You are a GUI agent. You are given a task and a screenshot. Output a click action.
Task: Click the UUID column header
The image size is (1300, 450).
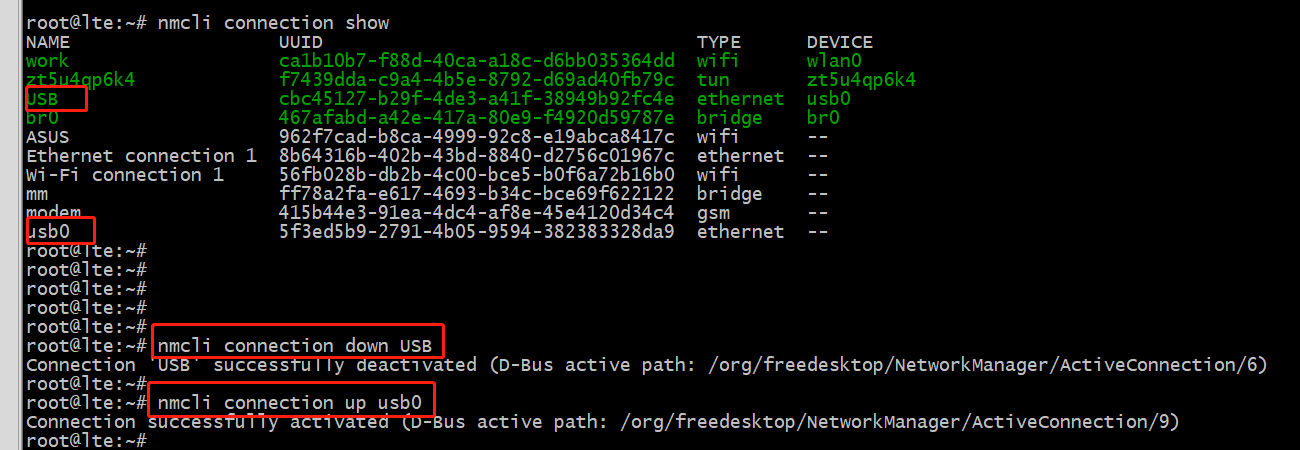[301, 42]
